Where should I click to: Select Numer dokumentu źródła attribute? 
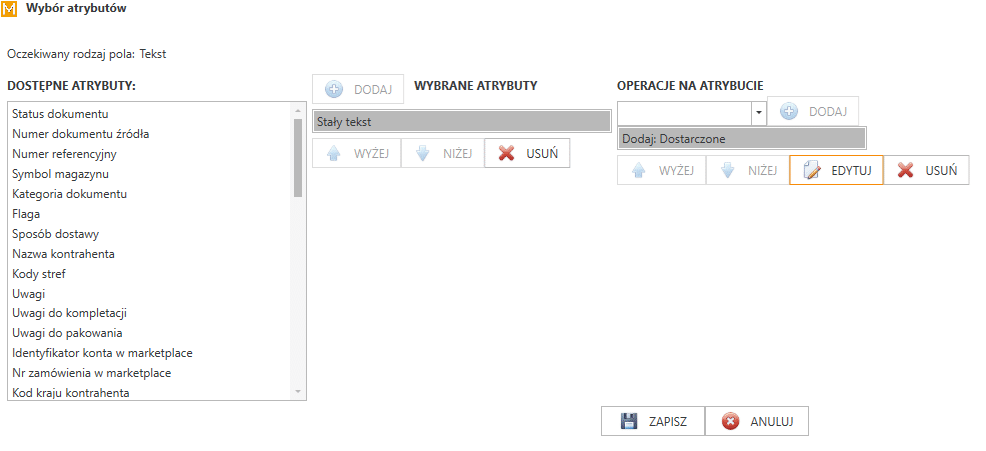coord(151,134)
